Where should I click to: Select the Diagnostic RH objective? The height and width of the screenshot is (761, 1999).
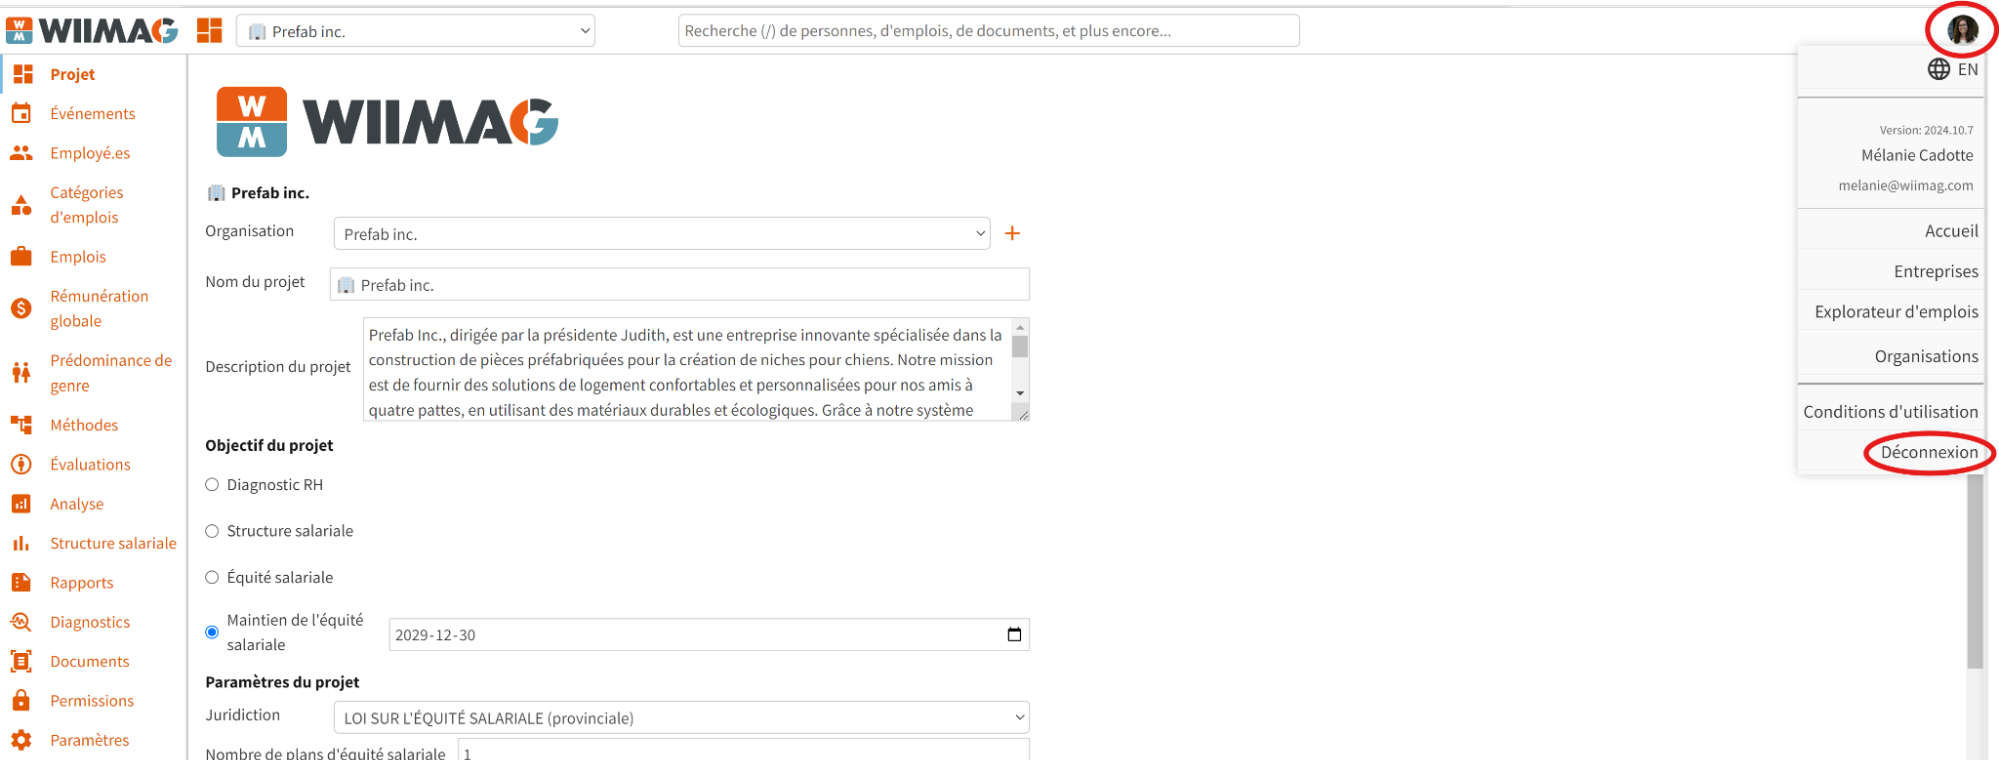(x=212, y=485)
